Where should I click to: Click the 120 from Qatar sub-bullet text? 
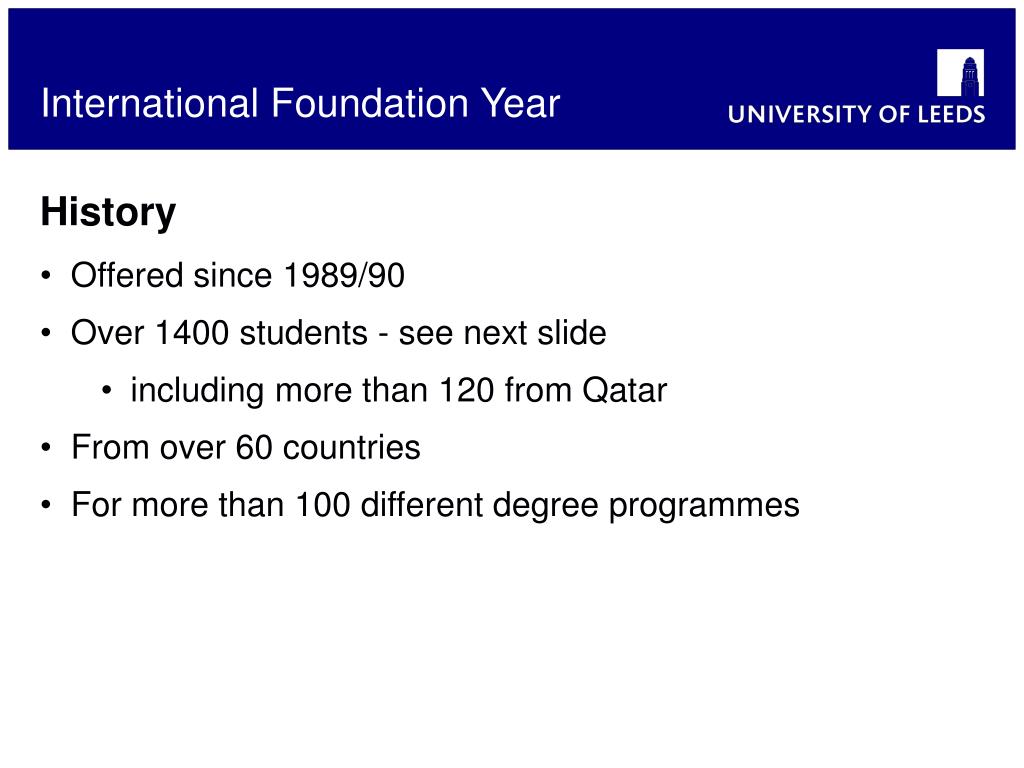[x=398, y=391]
